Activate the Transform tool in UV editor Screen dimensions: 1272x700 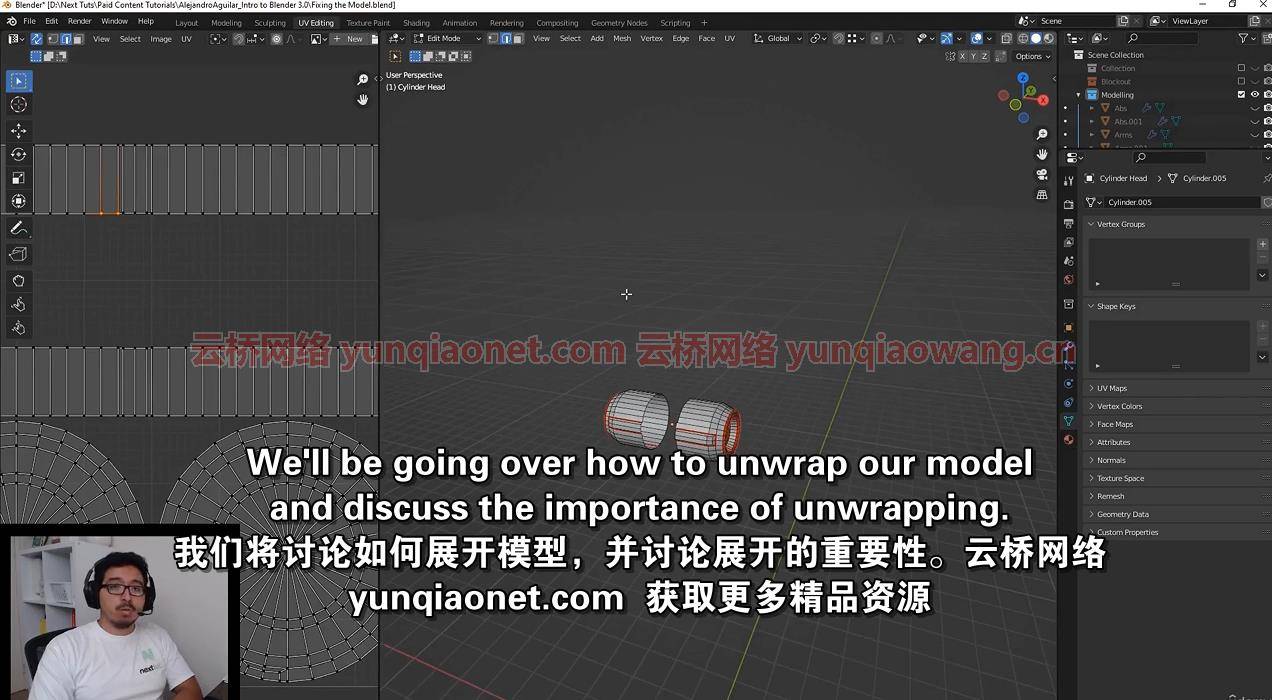tap(18, 201)
